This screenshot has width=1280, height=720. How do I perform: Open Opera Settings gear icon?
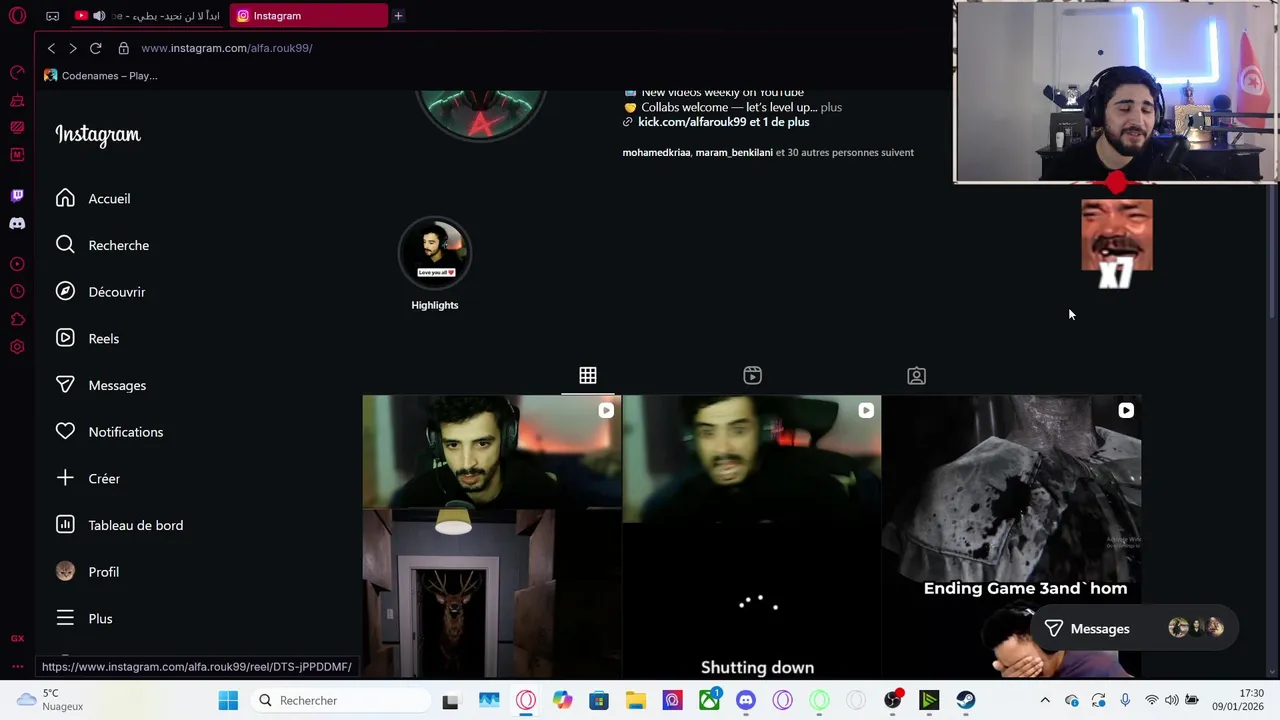point(17,347)
